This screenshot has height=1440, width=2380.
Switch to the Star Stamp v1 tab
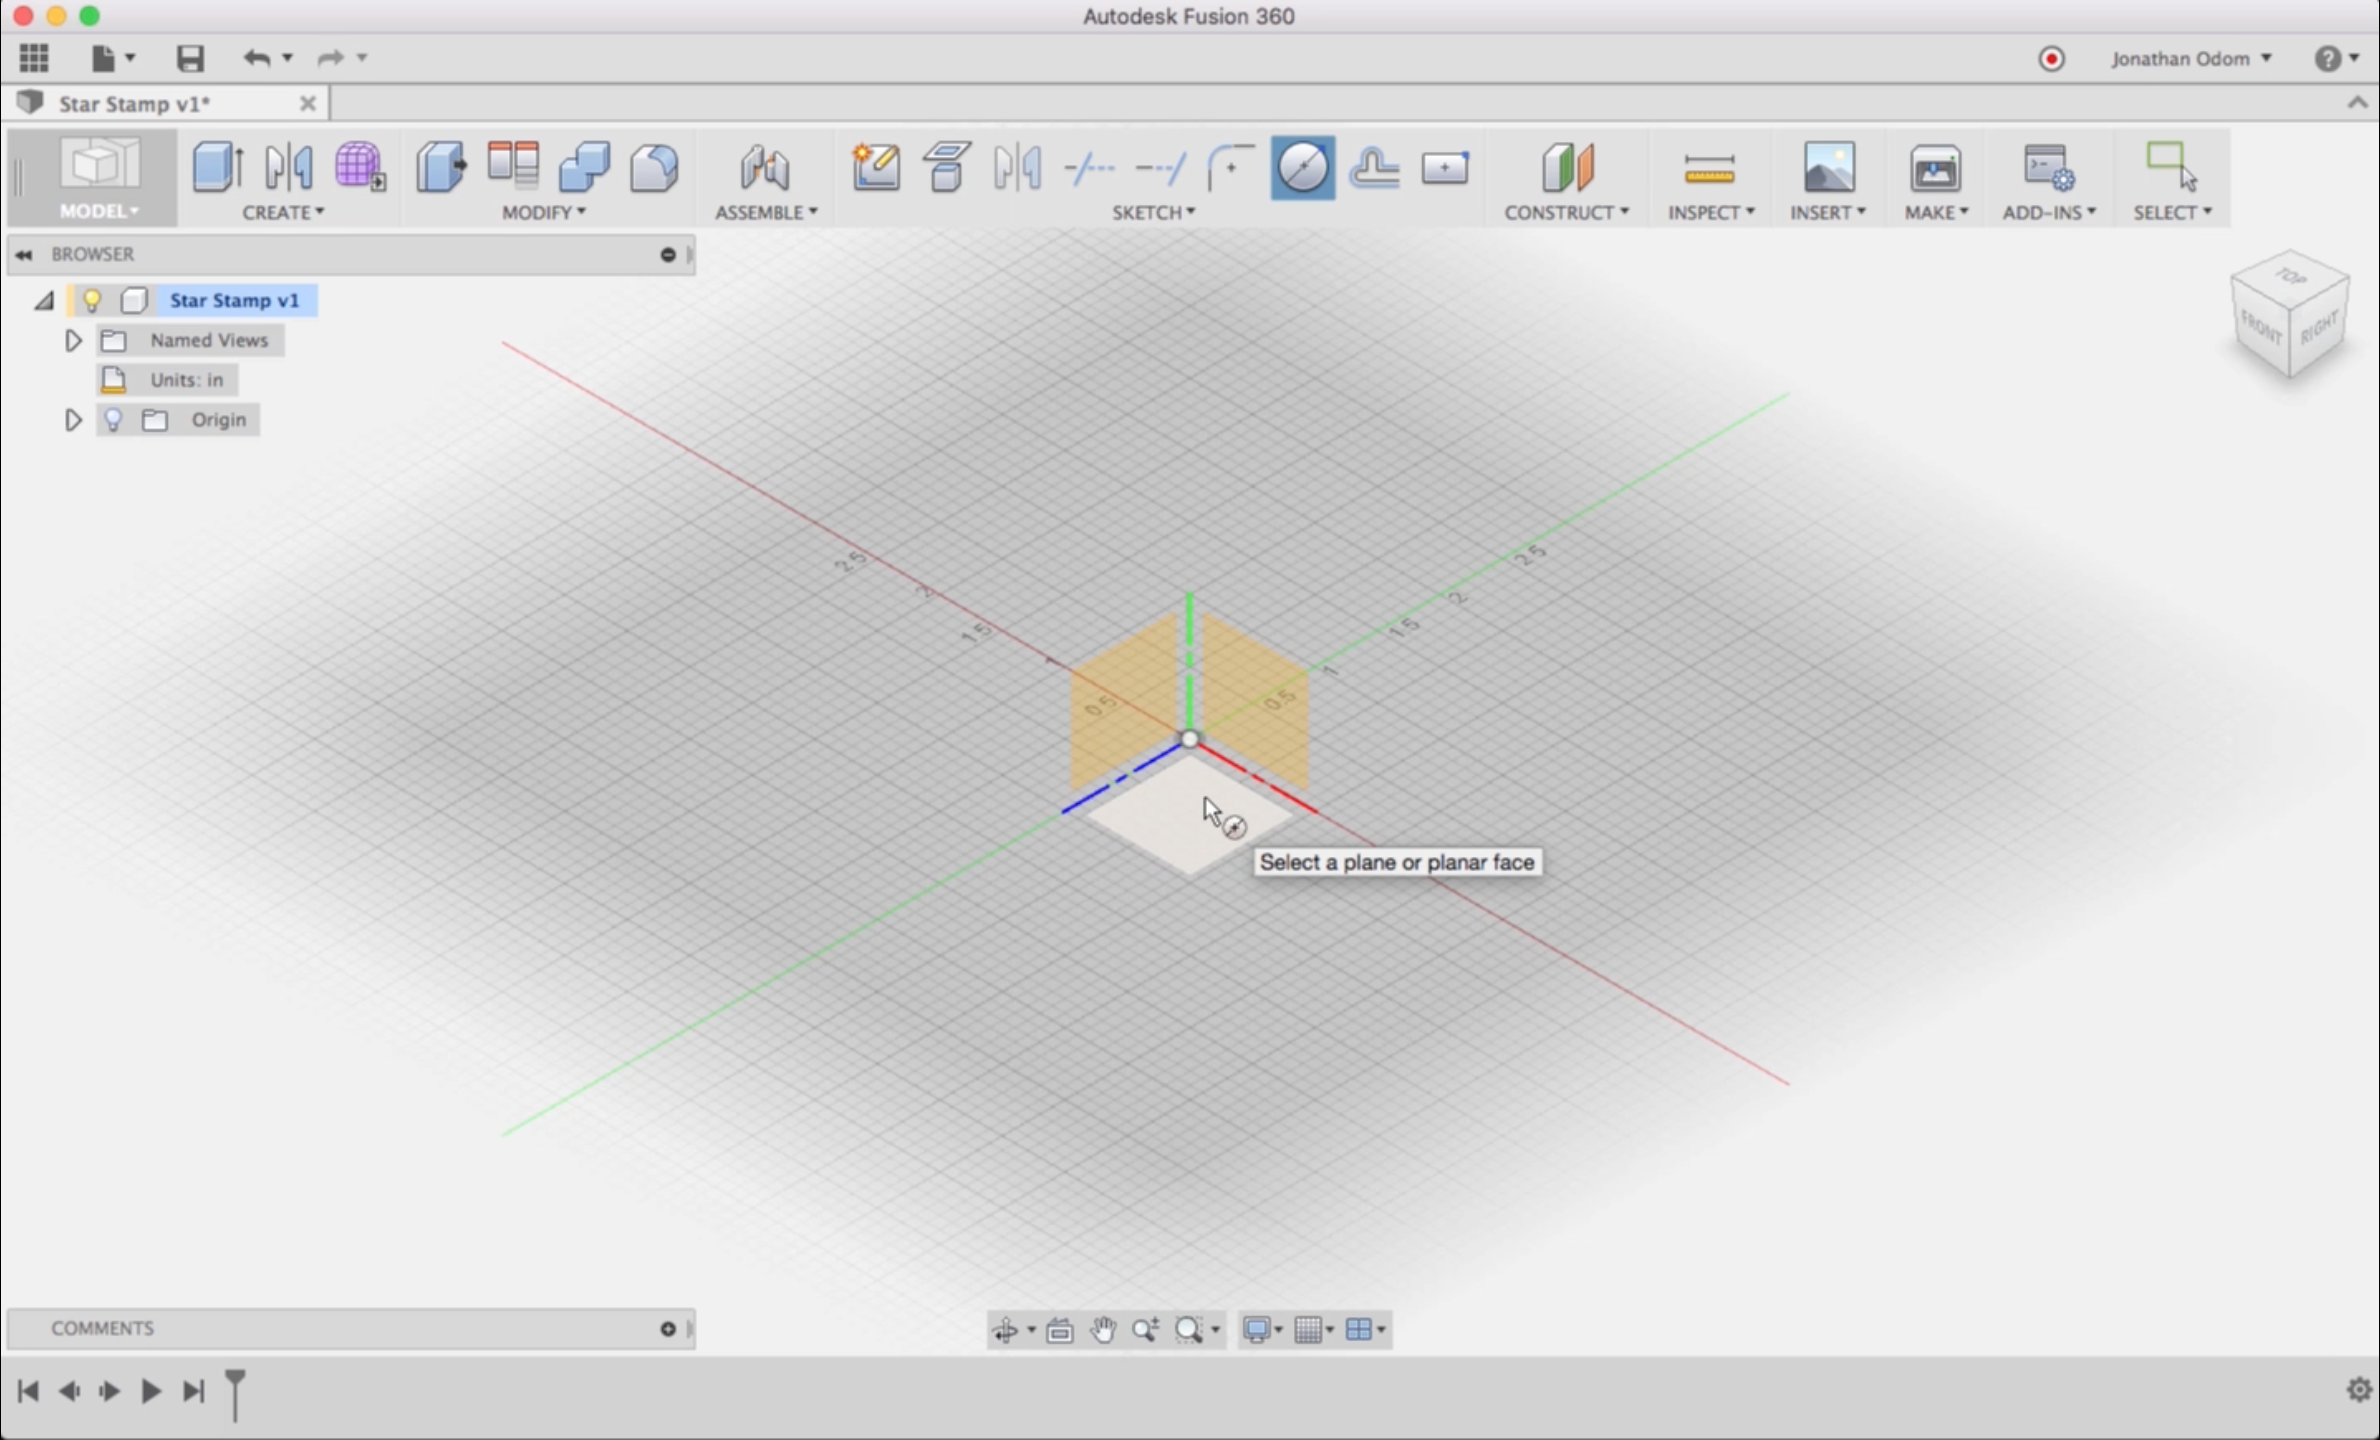(x=135, y=104)
